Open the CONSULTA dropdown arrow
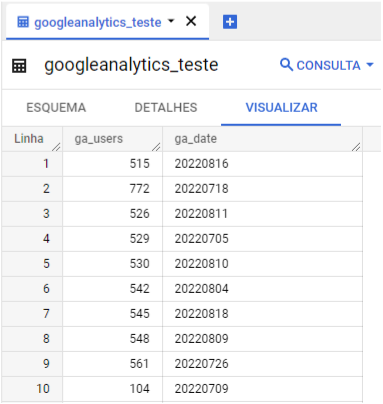Viewport: 383px width, 404px height. click(x=370, y=65)
